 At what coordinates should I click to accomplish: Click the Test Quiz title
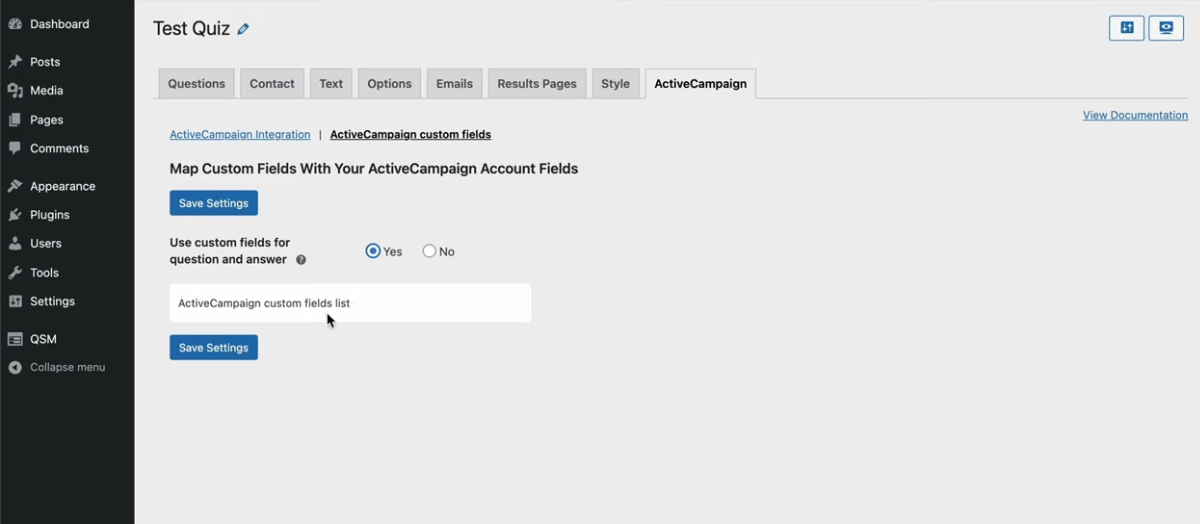click(x=191, y=29)
